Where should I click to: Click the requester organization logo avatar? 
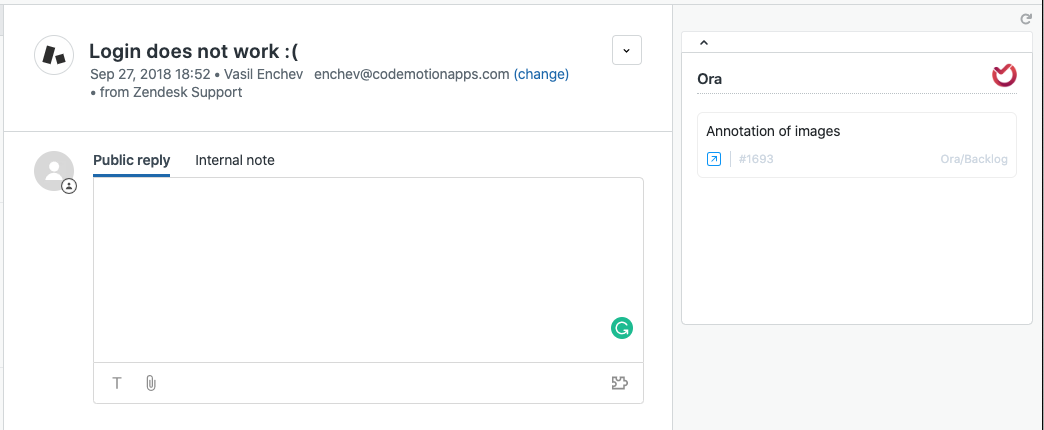pos(55,55)
